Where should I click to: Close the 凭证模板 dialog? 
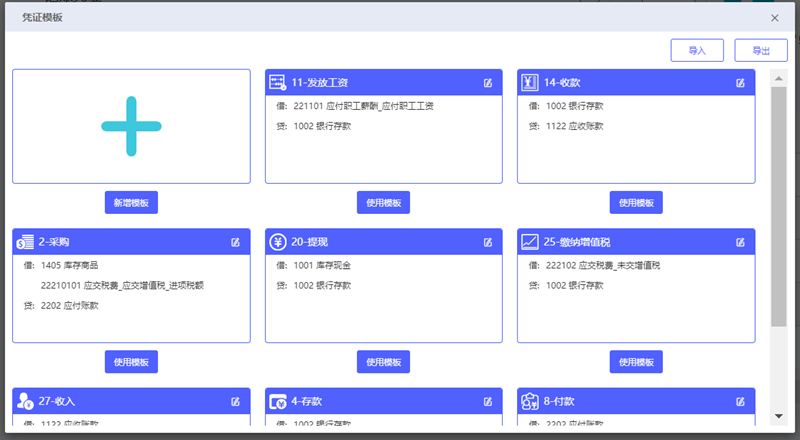[x=775, y=18]
